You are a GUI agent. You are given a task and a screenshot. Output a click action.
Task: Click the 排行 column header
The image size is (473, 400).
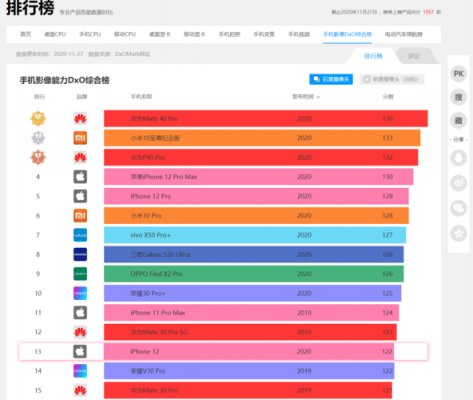point(39,97)
